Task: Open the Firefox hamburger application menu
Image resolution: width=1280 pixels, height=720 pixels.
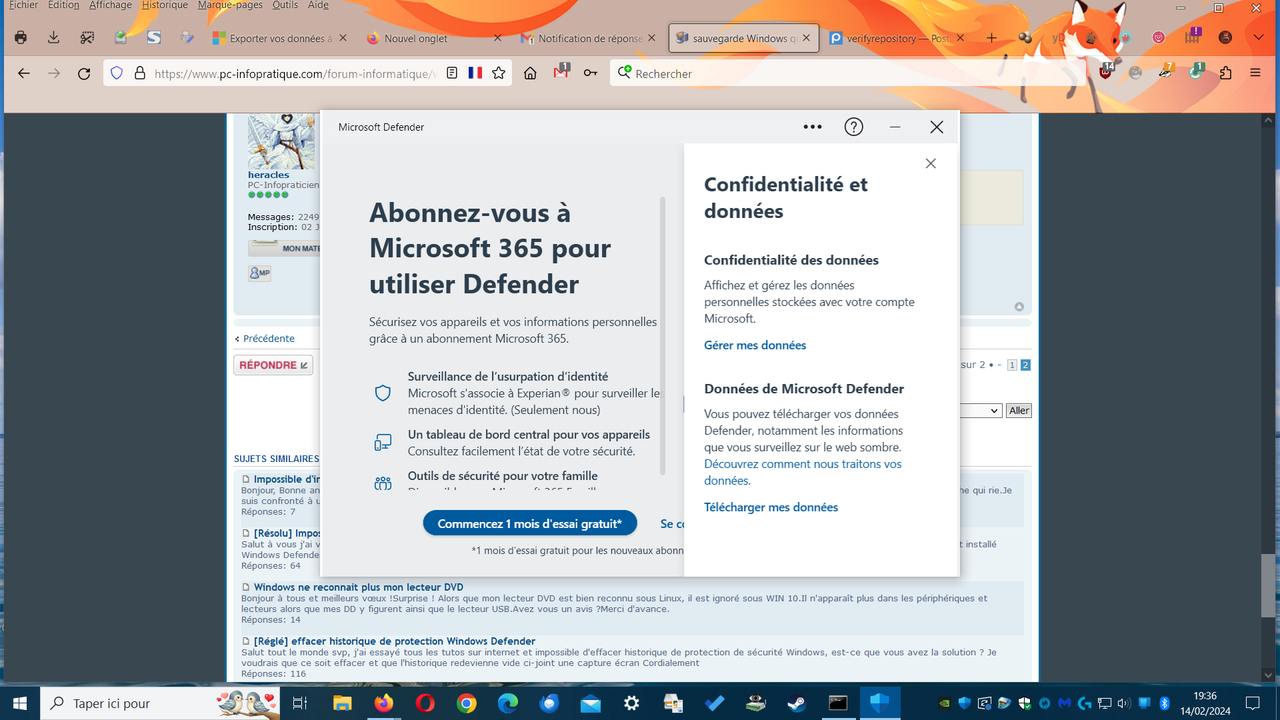Action: pos(1255,73)
